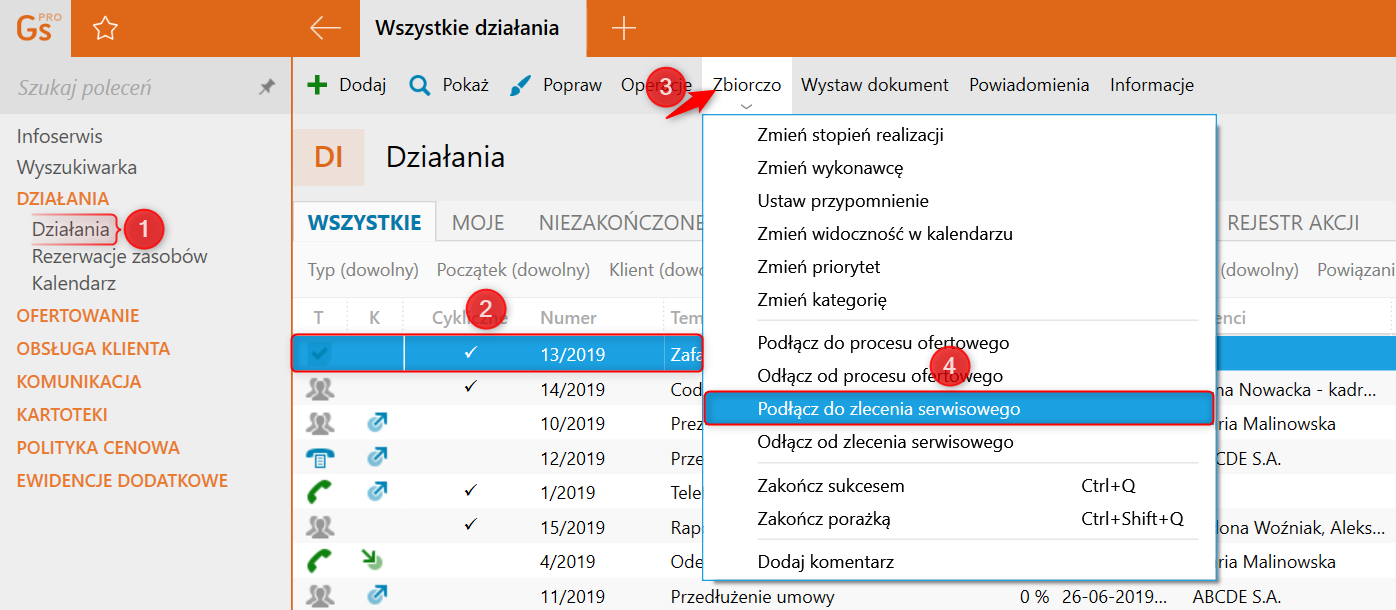Click the Gs PRO logo
The width and height of the screenshot is (1396, 610).
click(38, 28)
